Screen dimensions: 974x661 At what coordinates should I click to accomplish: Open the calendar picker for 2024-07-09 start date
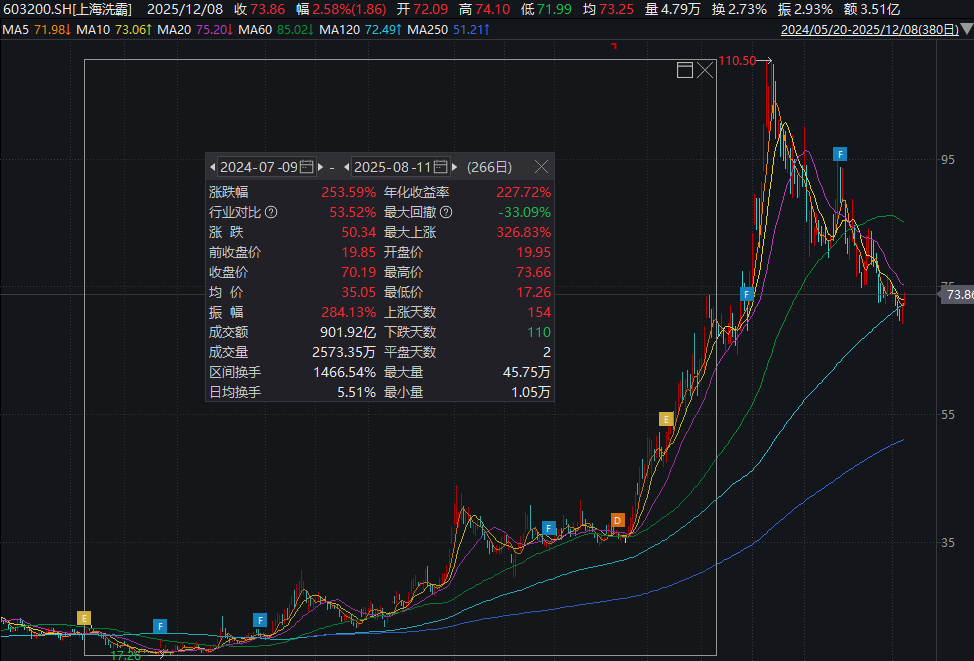307,166
